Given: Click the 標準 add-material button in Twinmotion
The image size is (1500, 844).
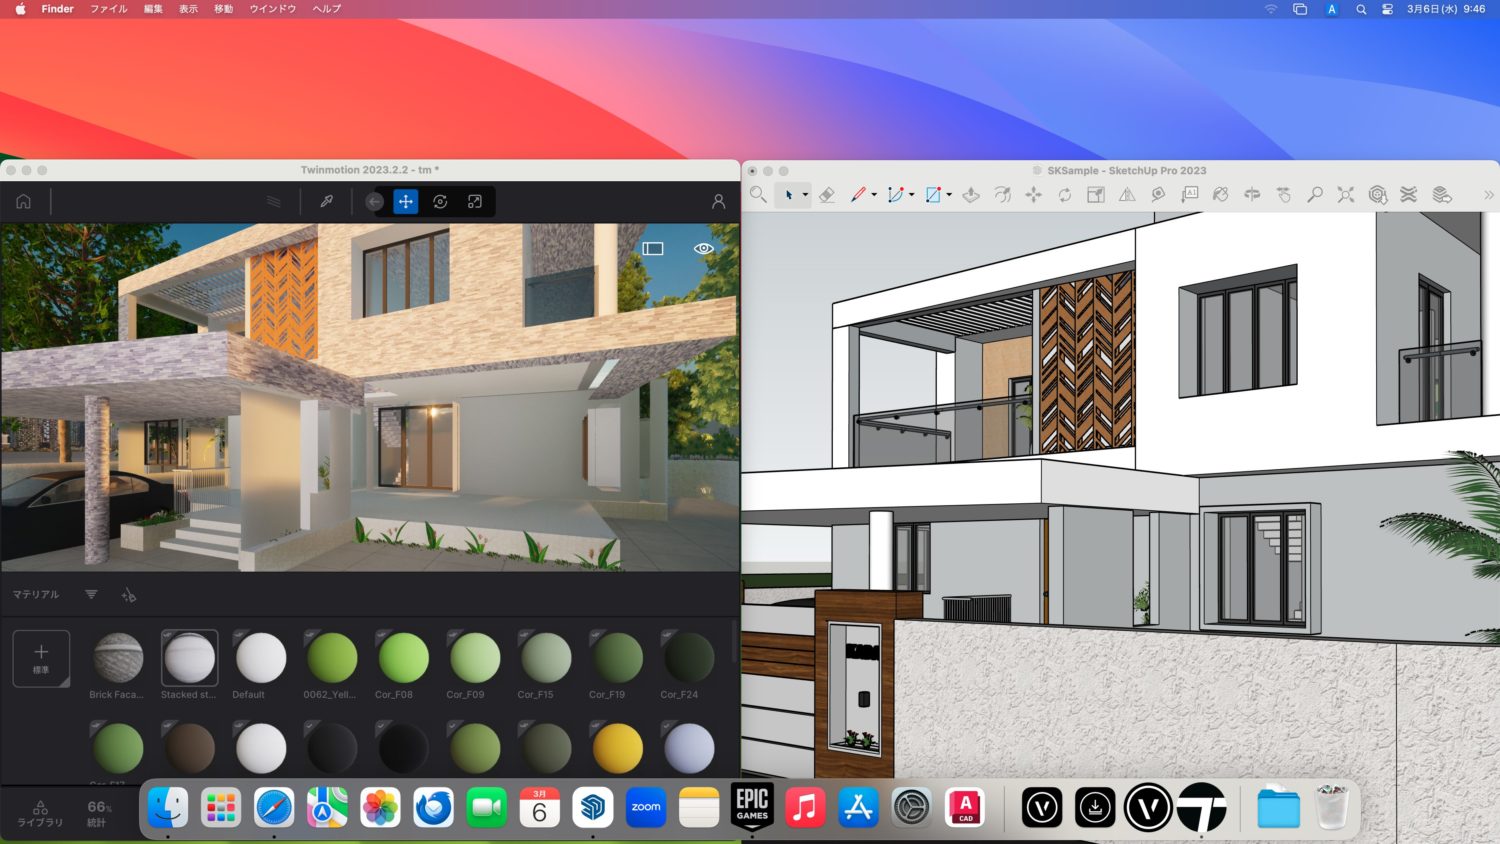Looking at the screenshot, I should [x=41, y=658].
